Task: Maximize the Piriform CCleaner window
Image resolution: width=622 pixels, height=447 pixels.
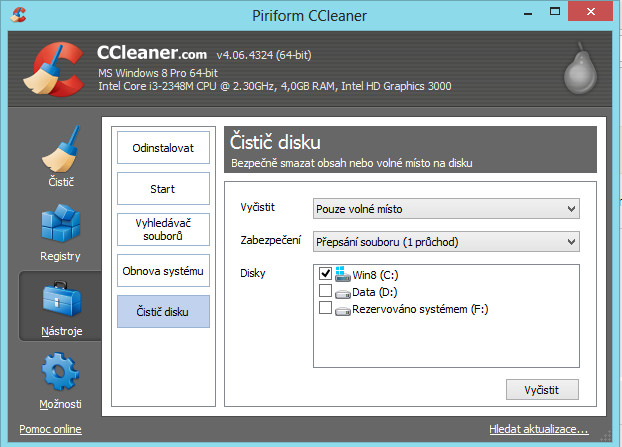Action: pos(555,12)
